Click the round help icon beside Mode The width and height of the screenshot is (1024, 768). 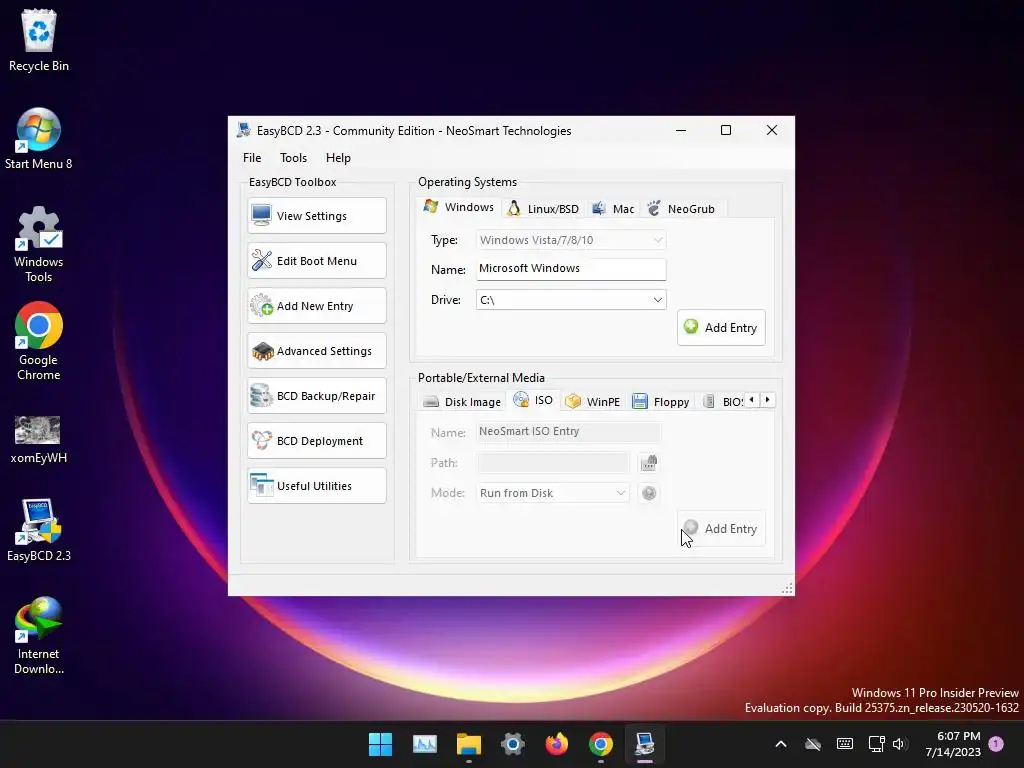coord(648,493)
